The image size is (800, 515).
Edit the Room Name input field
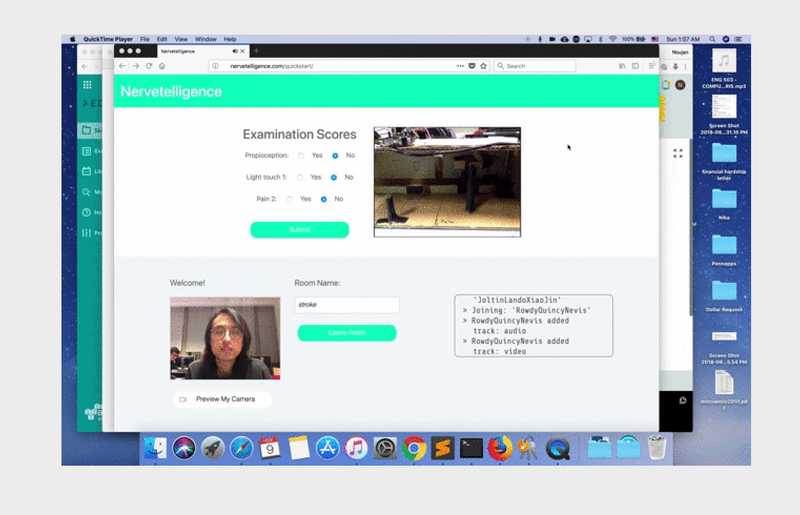click(347, 305)
